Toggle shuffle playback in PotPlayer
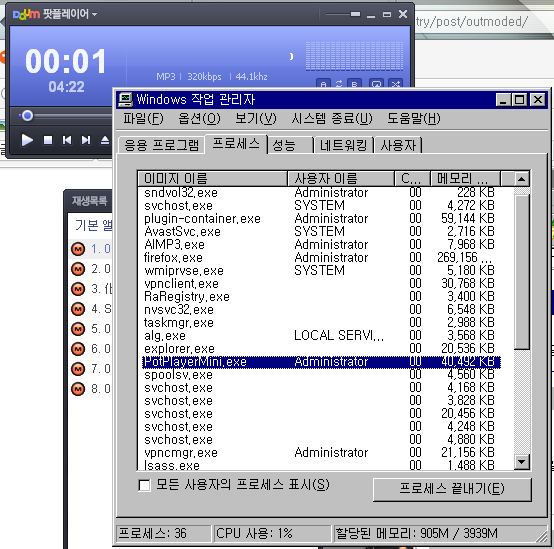Image resolution: width=554 pixels, height=549 pixels. pos(395,84)
